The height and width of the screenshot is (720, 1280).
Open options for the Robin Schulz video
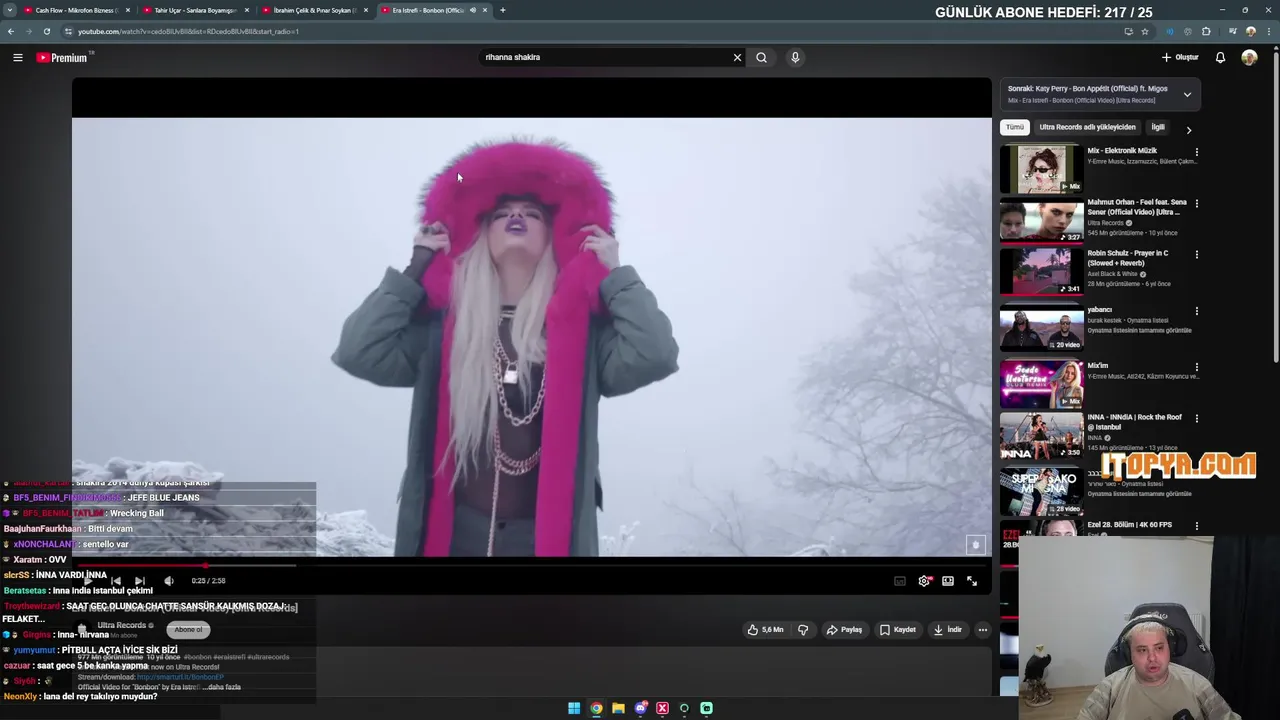[1197, 255]
